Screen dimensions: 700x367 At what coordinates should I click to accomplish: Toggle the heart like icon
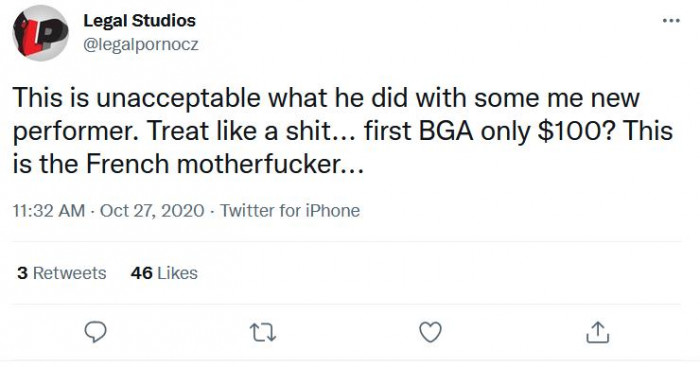[430, 332]
